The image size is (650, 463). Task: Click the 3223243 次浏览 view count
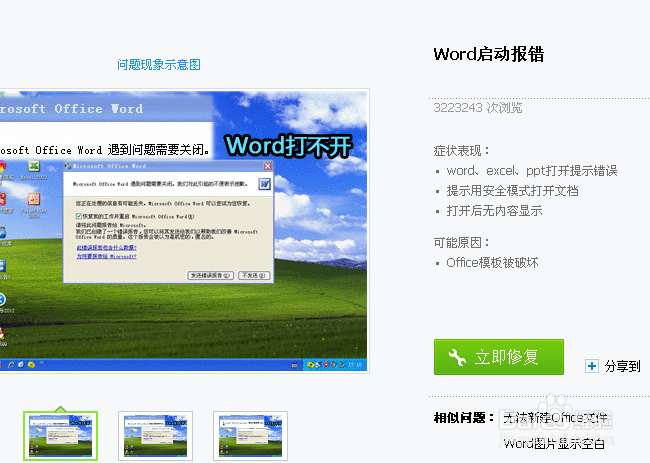[478, 108]
